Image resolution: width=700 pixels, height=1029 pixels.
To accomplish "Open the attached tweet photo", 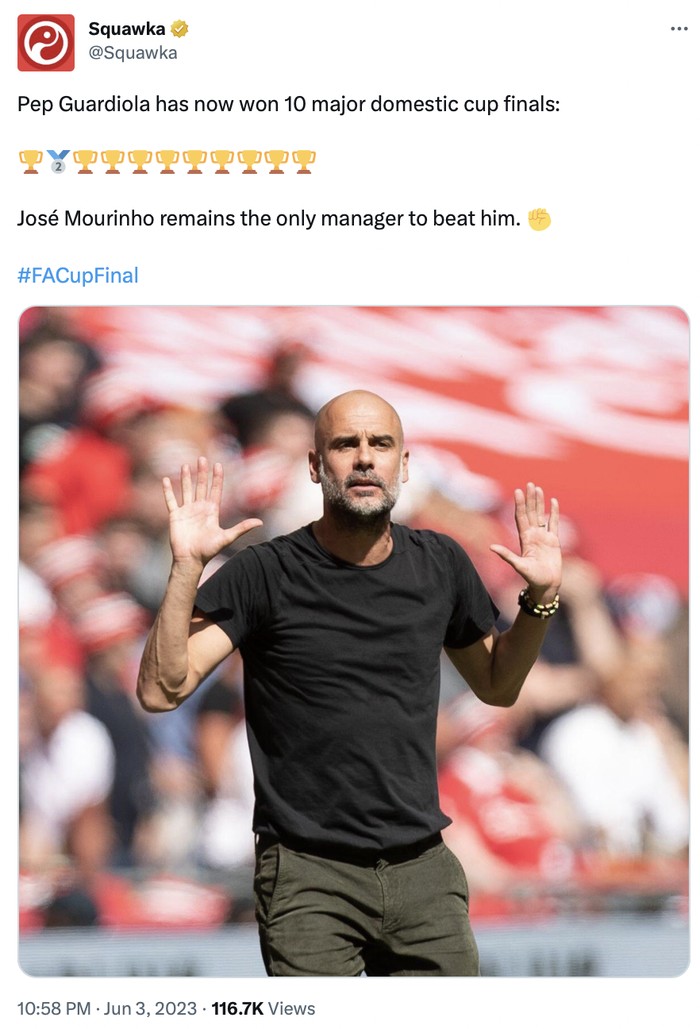I will (353, 640).
